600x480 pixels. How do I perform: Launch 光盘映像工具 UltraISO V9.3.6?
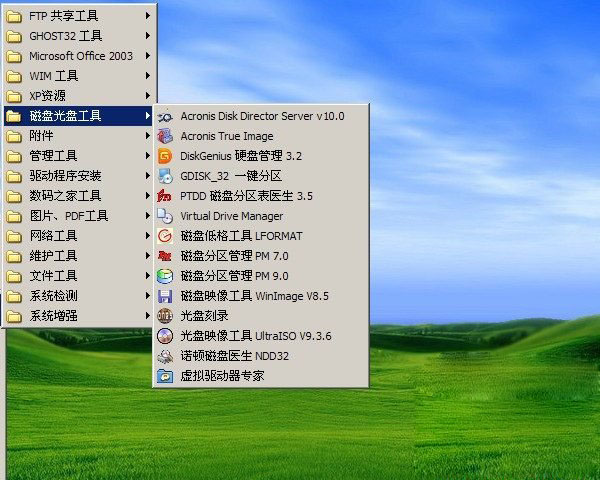[261, 336]
